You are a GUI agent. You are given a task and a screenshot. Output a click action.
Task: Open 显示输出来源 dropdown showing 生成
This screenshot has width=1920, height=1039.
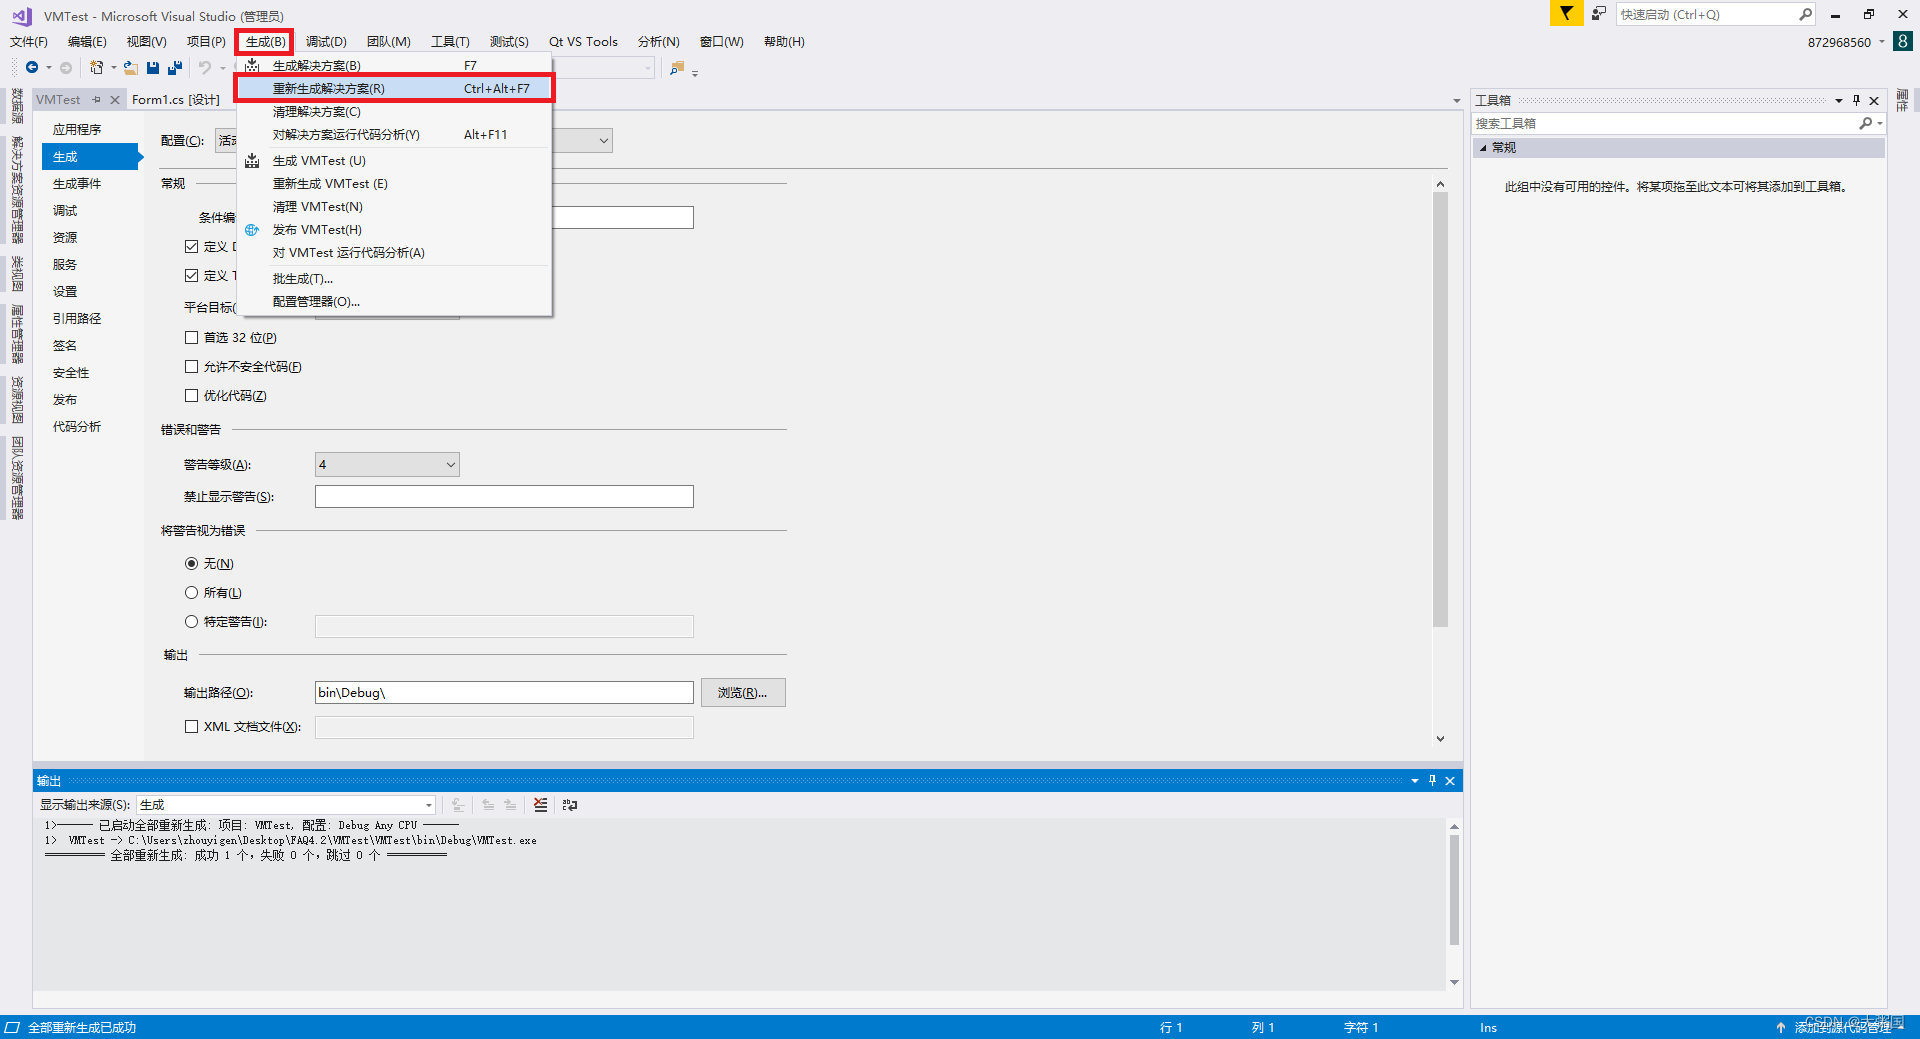[x=286, y=805]
